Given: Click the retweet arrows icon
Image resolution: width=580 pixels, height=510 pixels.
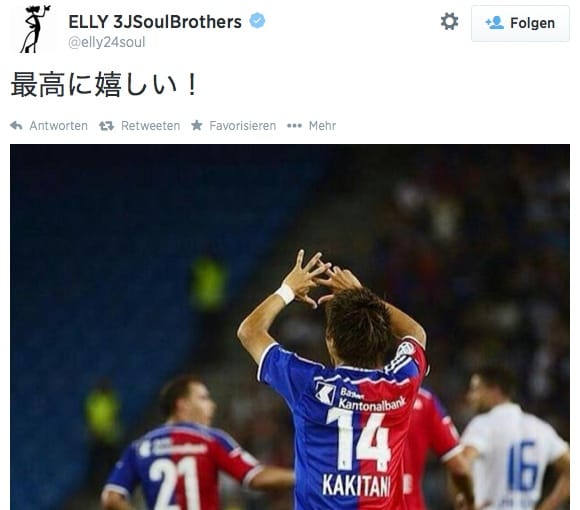Looking at the screenshot, I should (x=107, y=126).
